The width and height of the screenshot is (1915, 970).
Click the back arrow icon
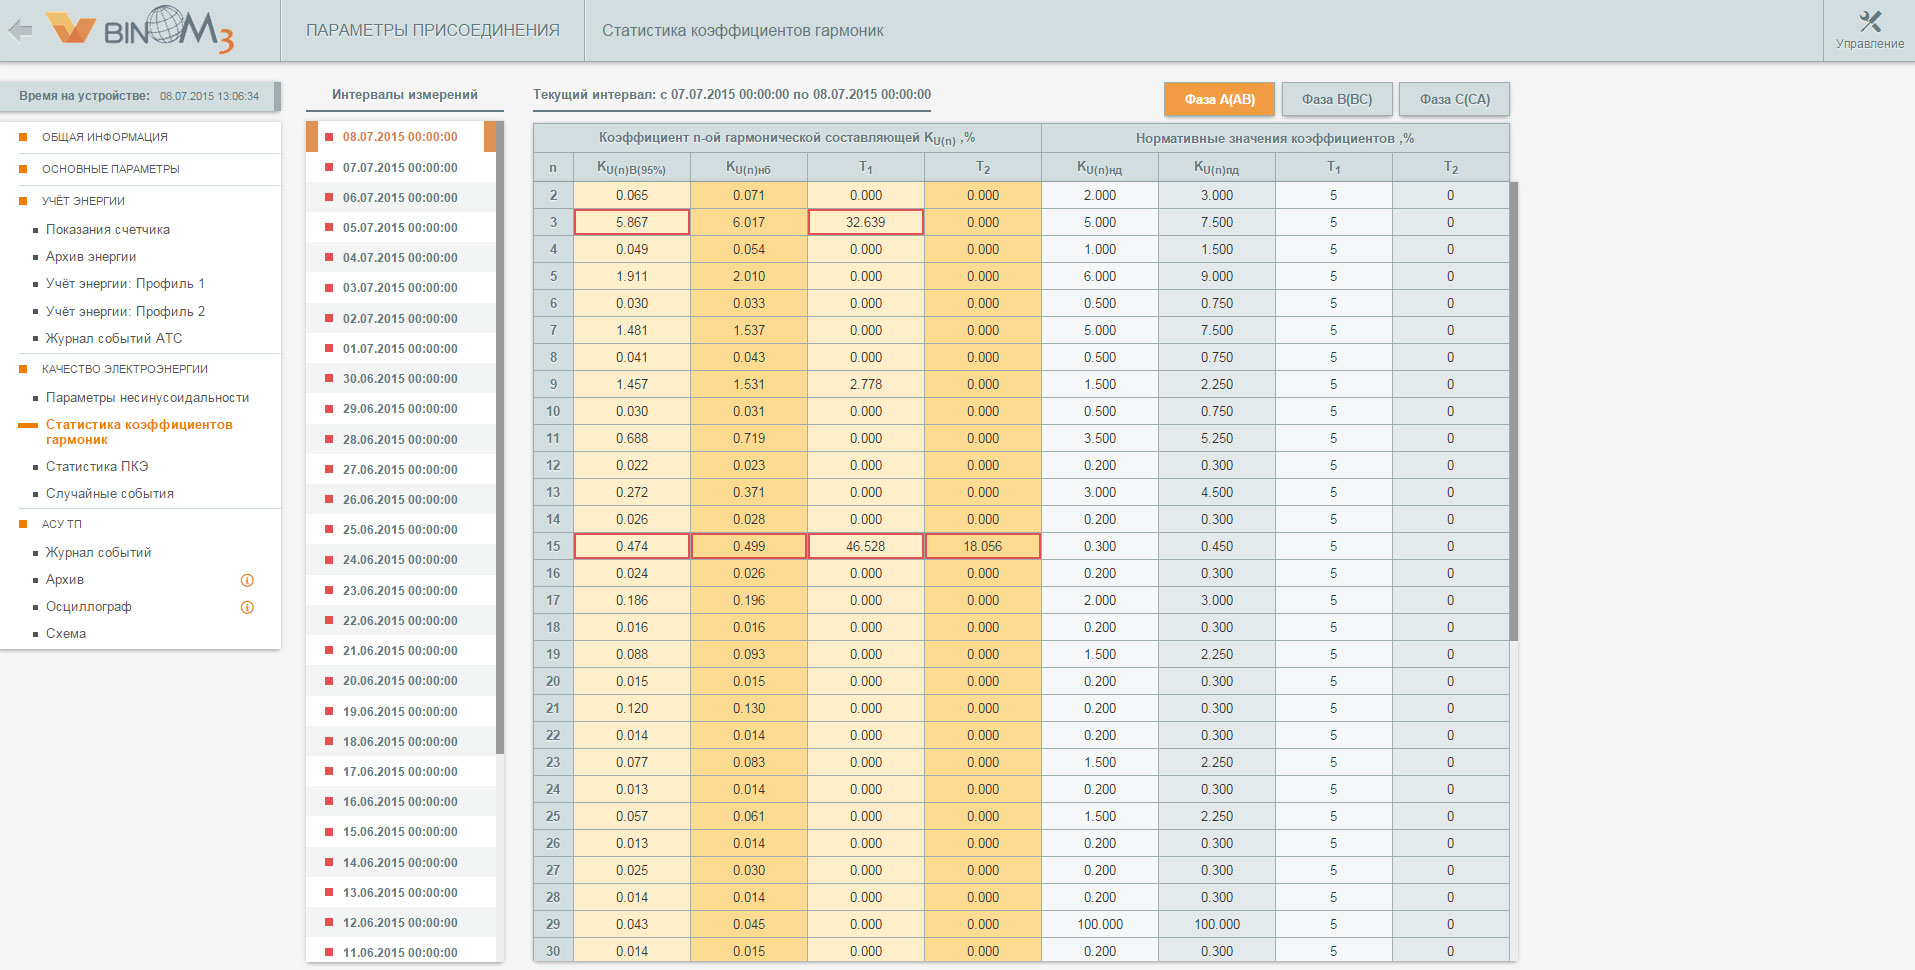[x=20, y=30]
